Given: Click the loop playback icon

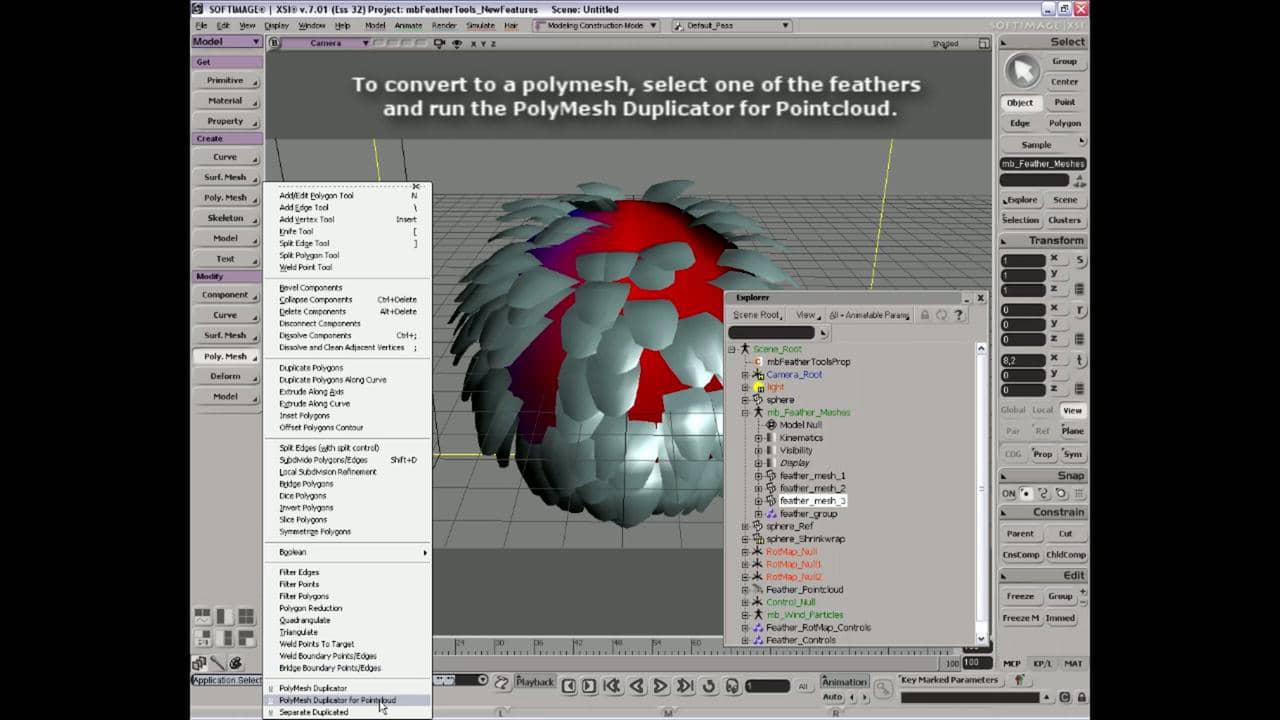Looking at the screenshot, I should pyautogui.click(x=709, y=686).
